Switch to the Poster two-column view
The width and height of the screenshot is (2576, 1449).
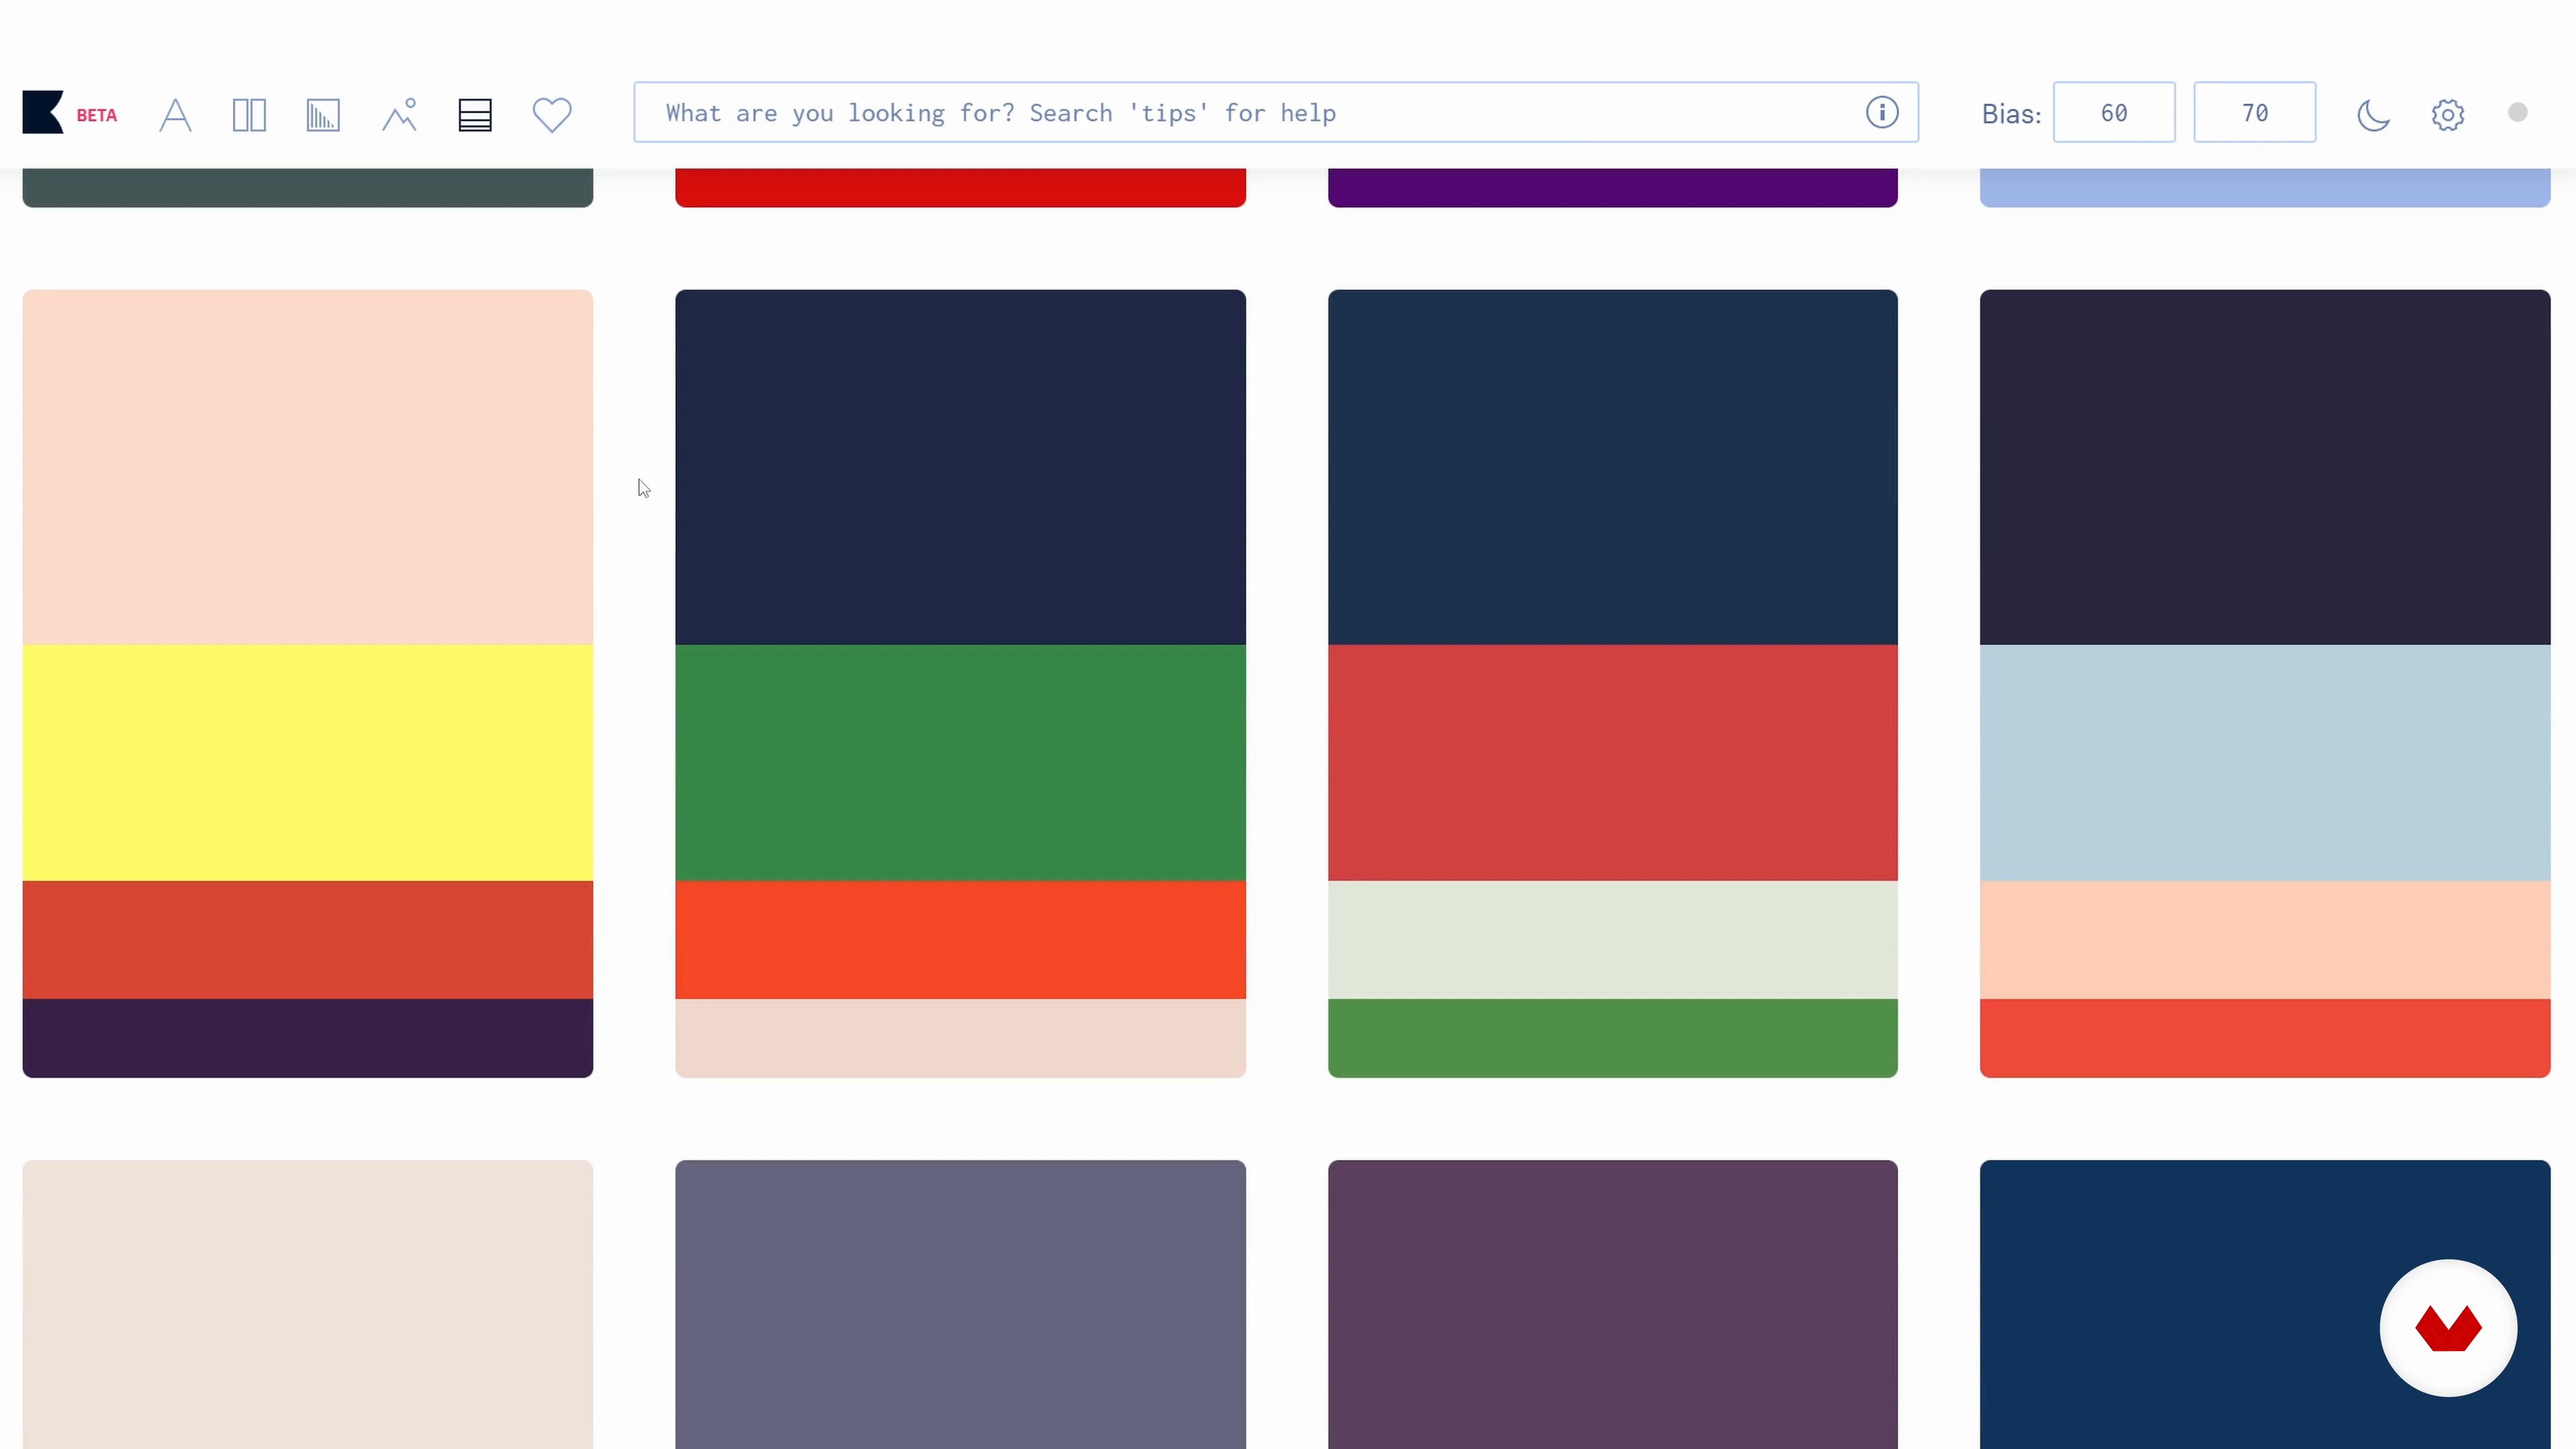249,115
